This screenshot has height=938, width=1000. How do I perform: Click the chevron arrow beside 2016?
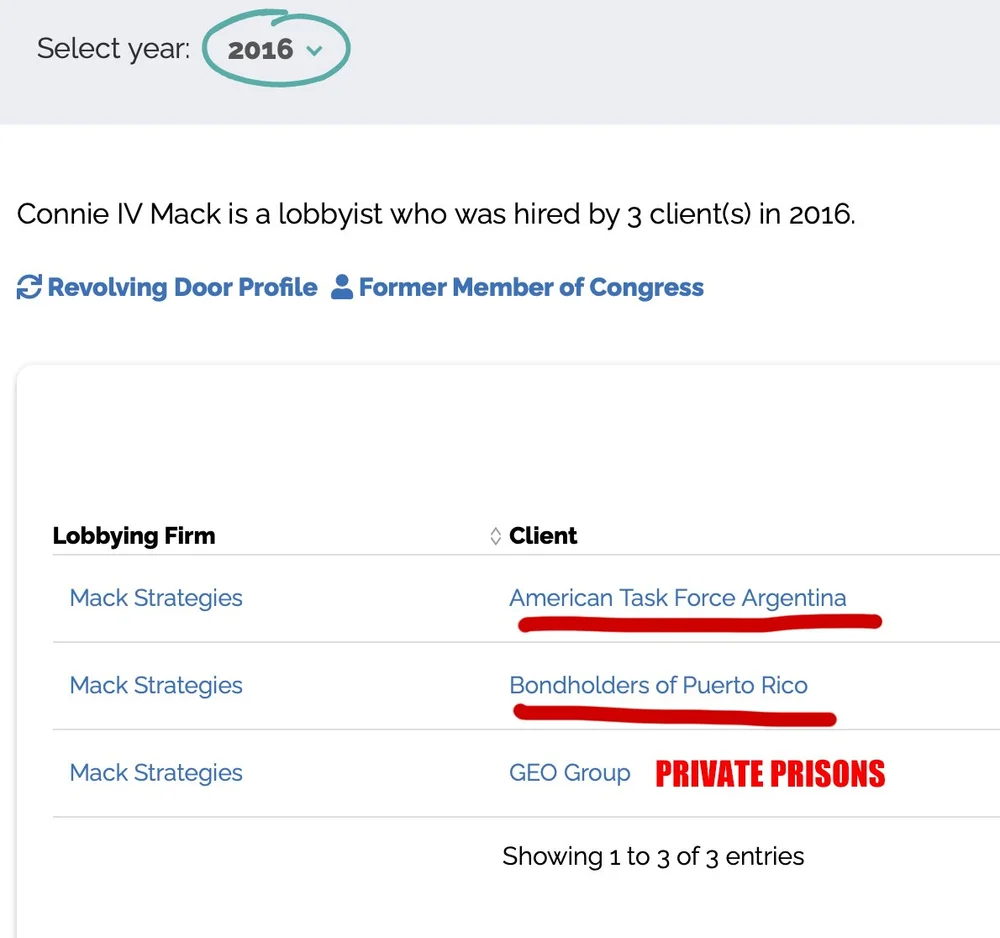point(315,51)
